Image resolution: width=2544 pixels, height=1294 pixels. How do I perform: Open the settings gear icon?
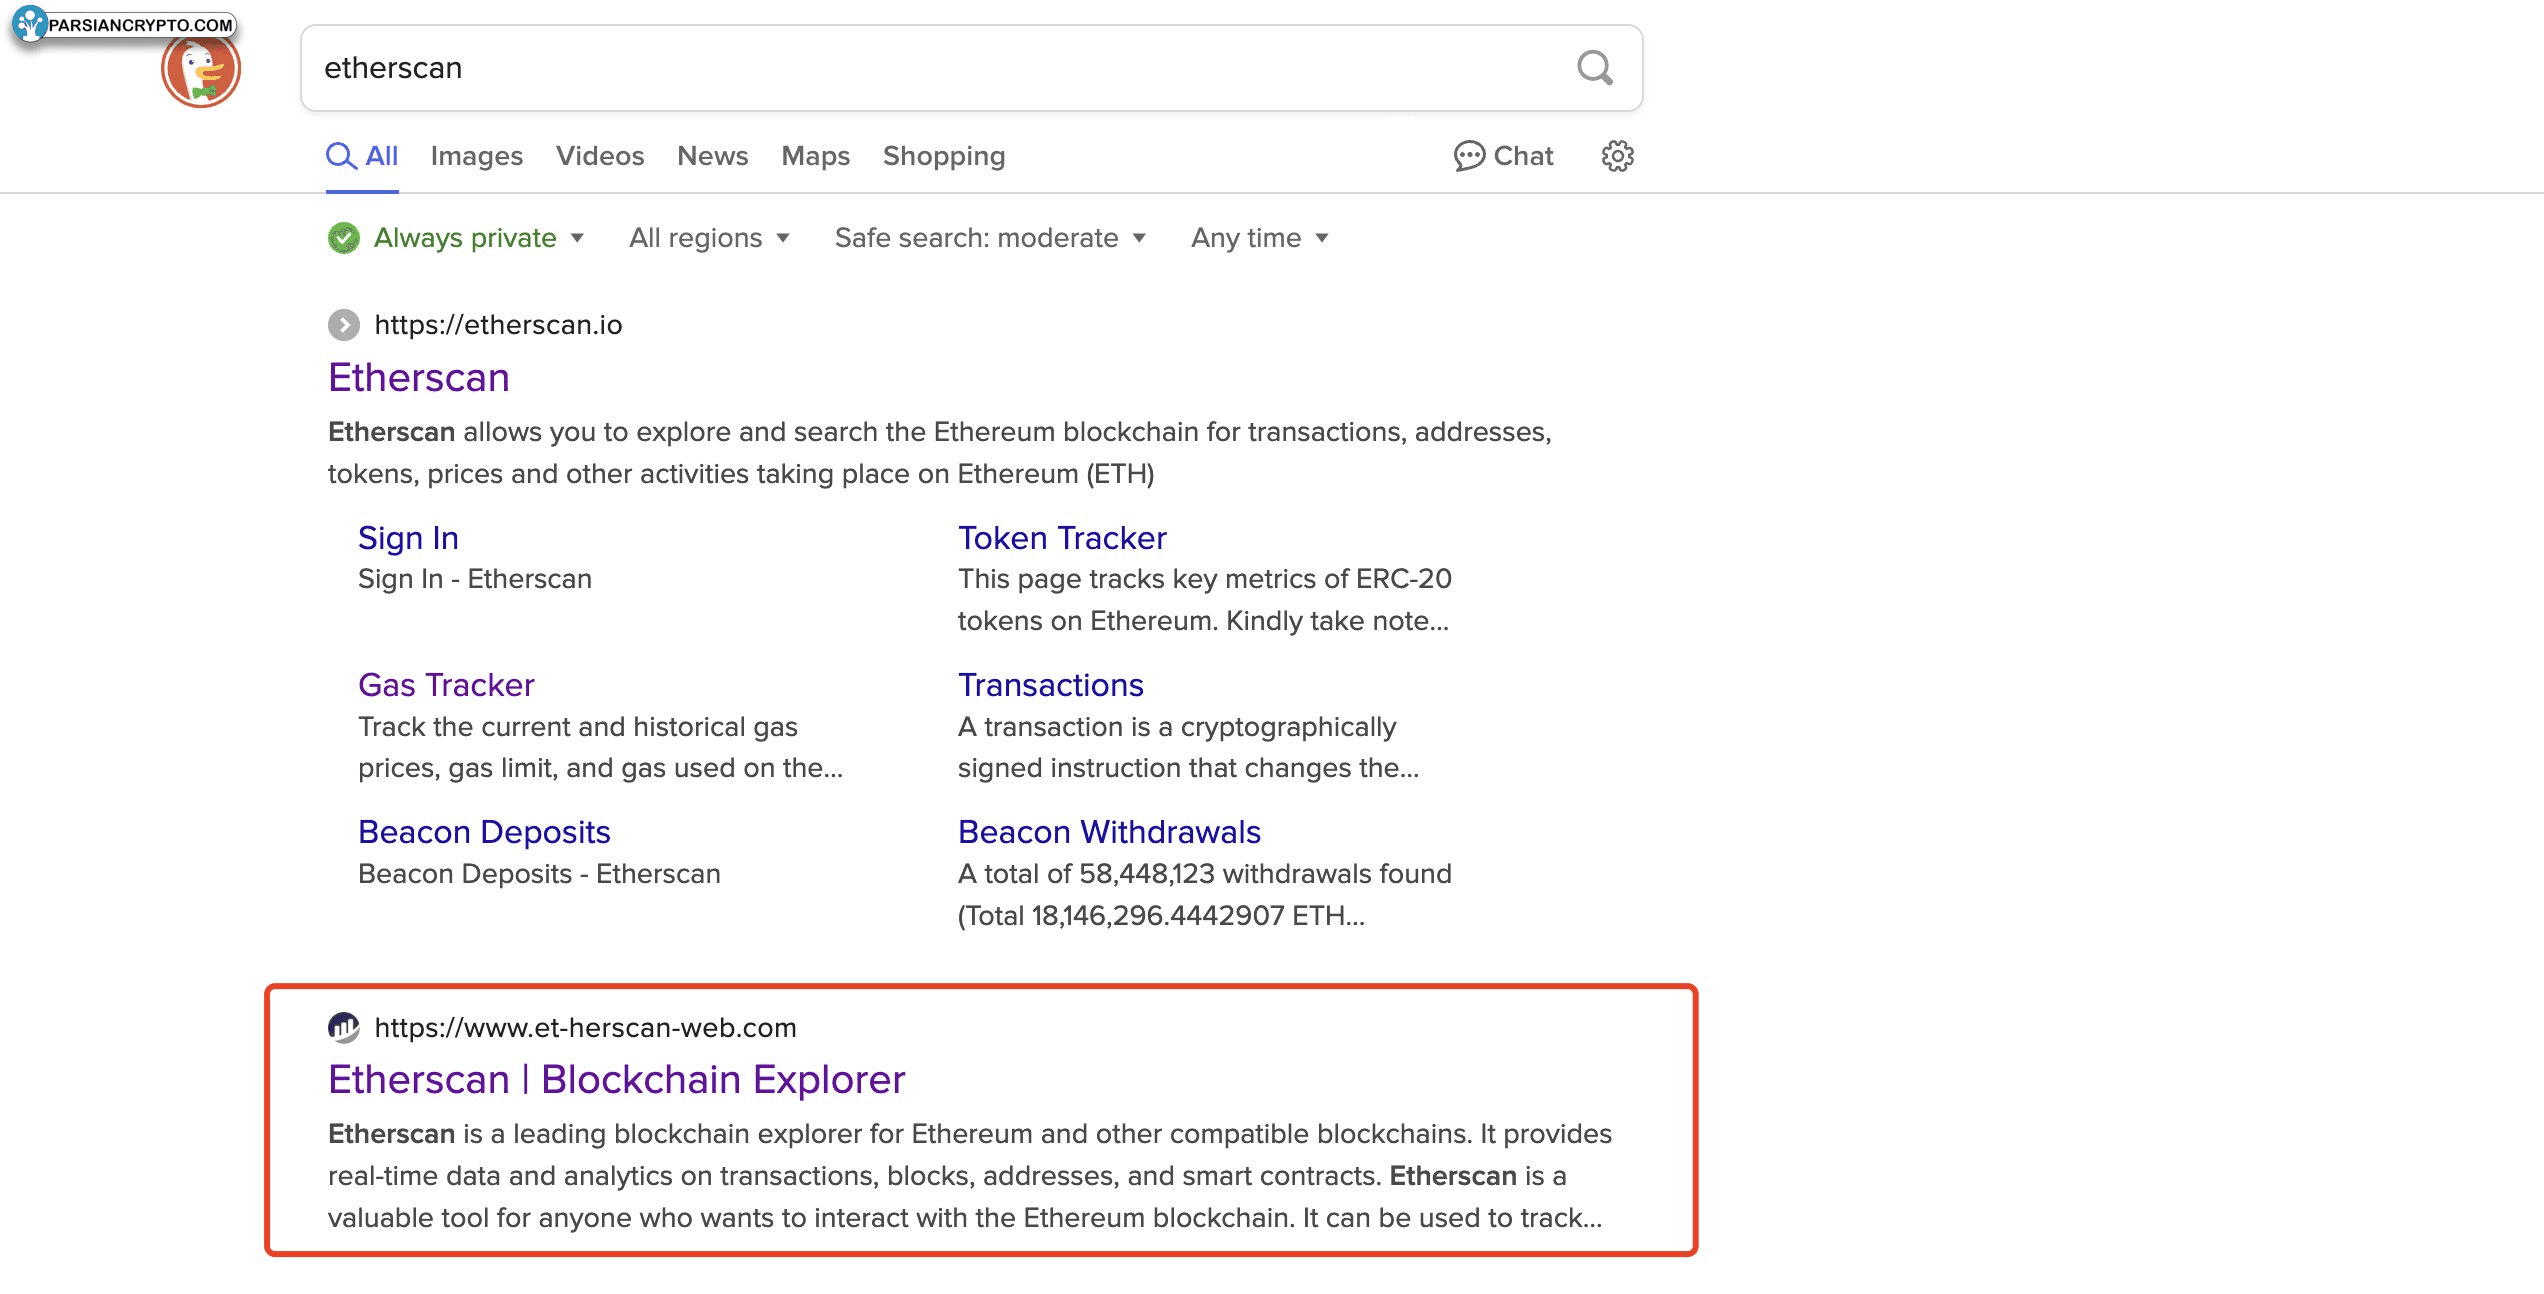(1617, 156)
